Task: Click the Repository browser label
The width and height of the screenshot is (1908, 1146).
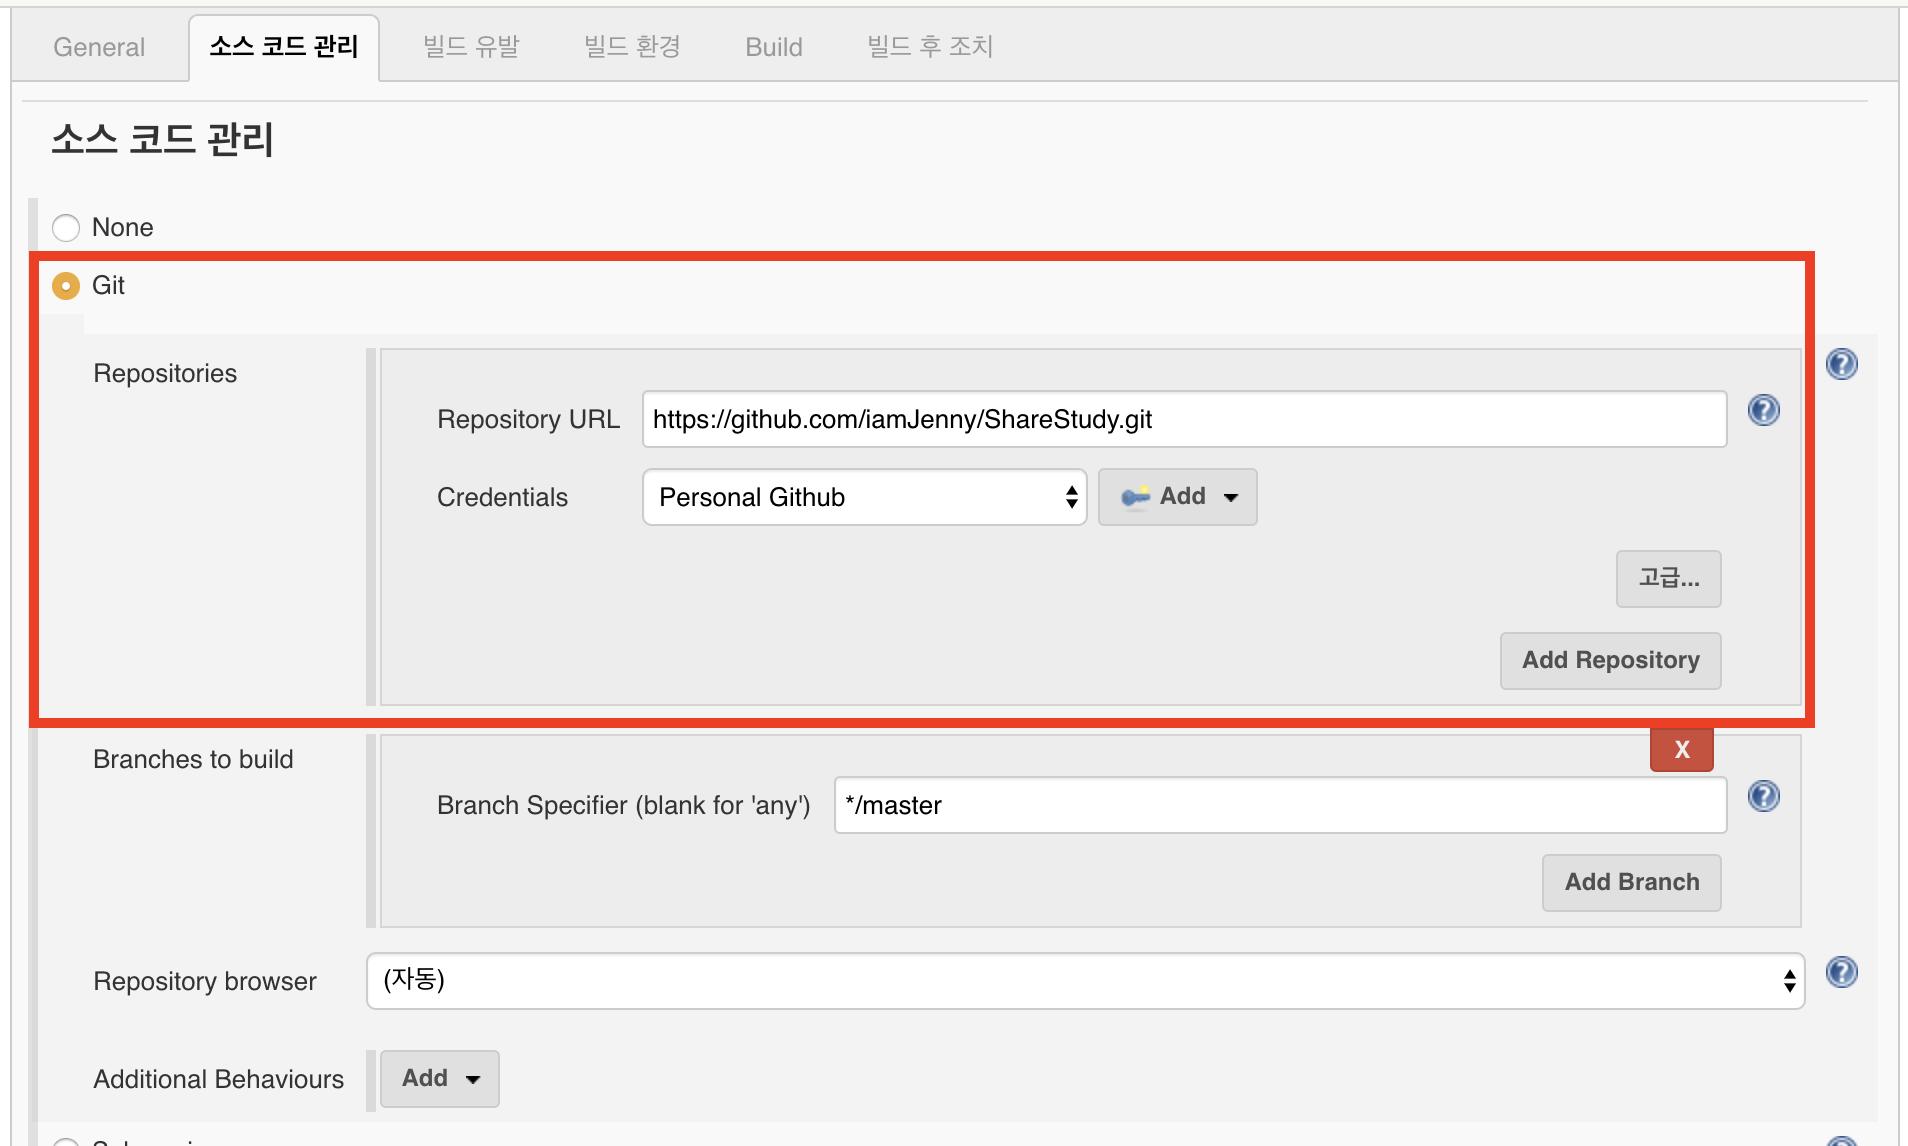Action: (x=204, y=981)
